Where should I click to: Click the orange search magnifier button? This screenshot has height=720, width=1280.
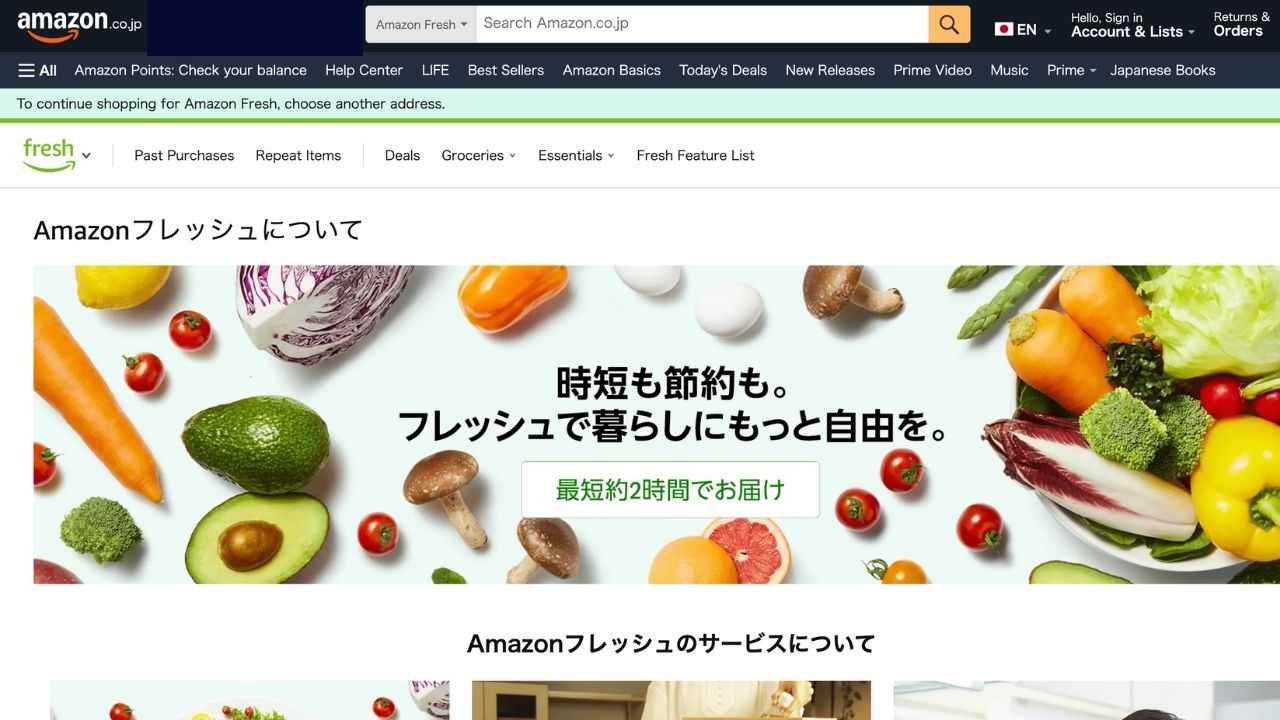click(x=949, y=24)
